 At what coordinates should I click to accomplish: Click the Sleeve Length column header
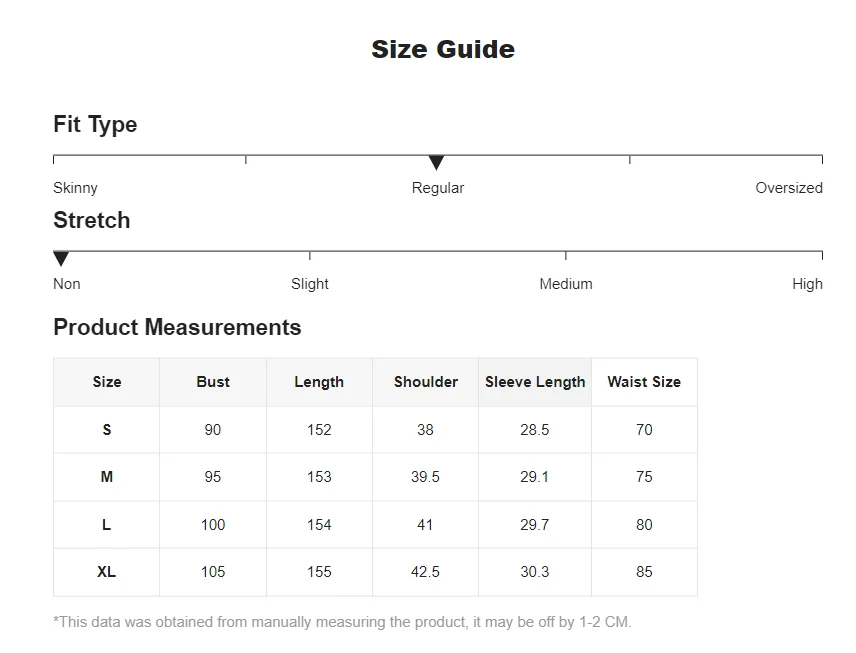click(535, 382)
